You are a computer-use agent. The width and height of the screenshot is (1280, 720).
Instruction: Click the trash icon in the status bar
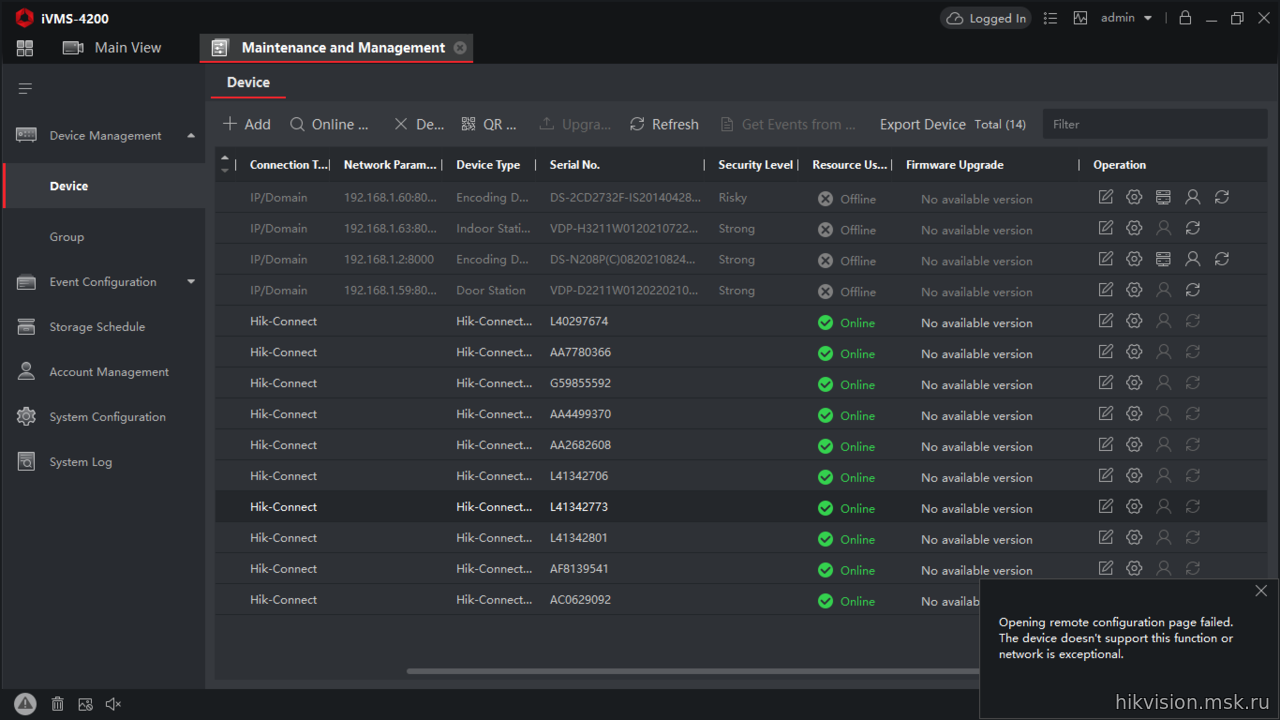point(58,704)
